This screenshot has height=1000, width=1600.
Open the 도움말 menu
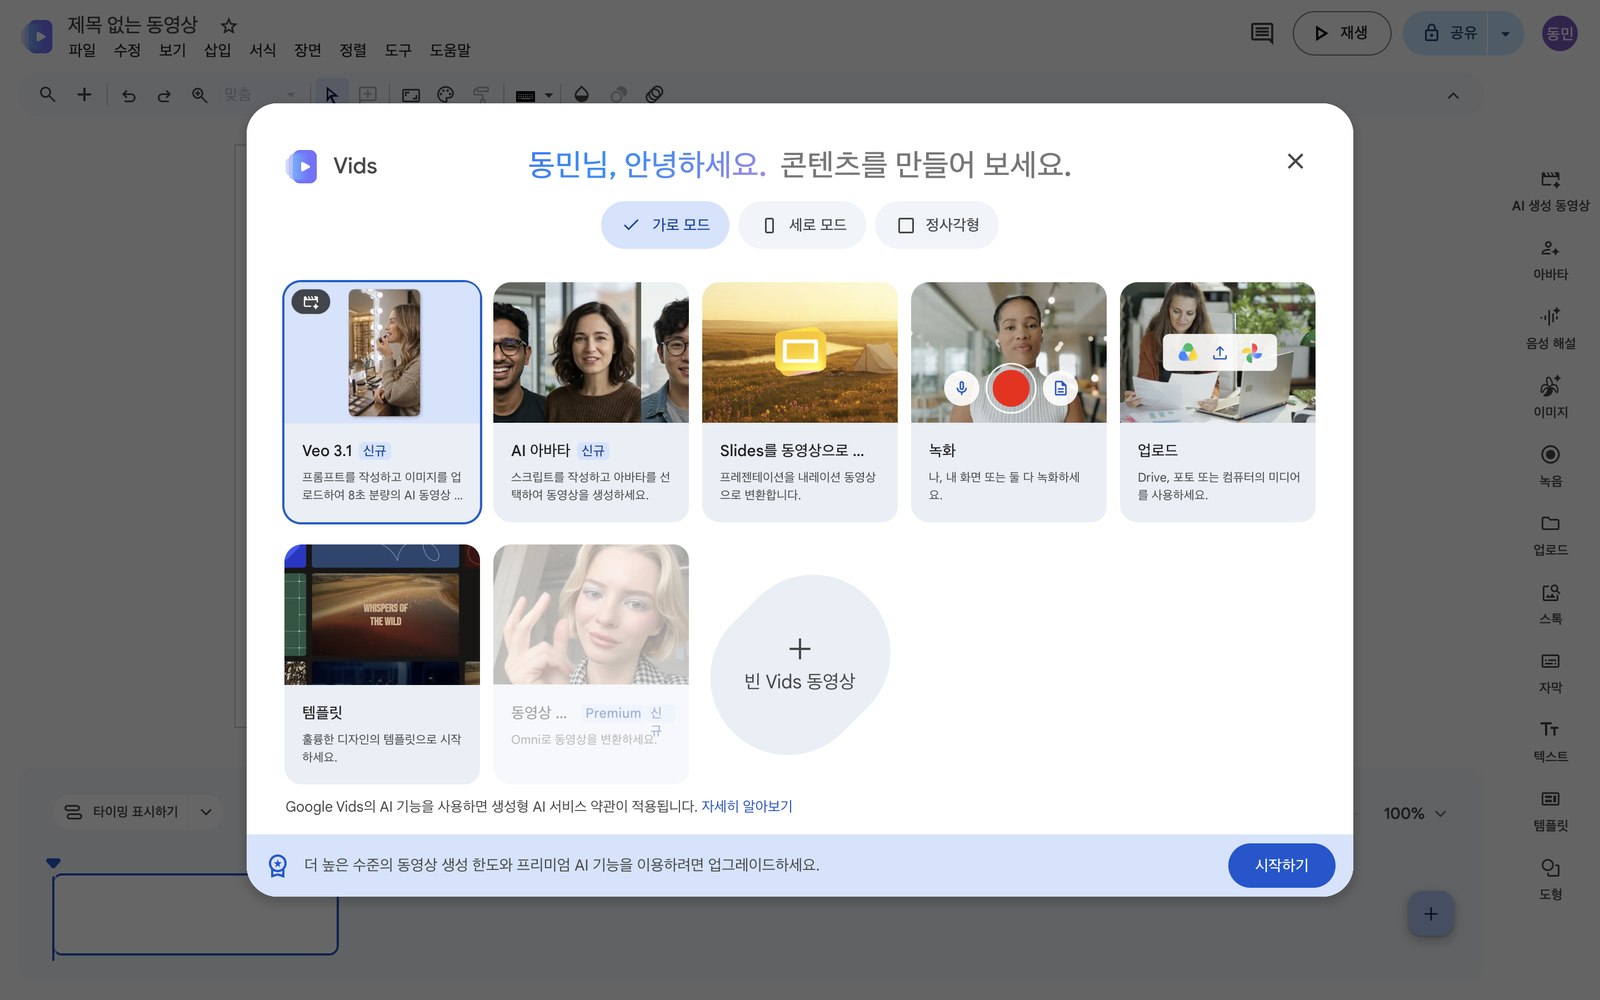coord(450,50)
